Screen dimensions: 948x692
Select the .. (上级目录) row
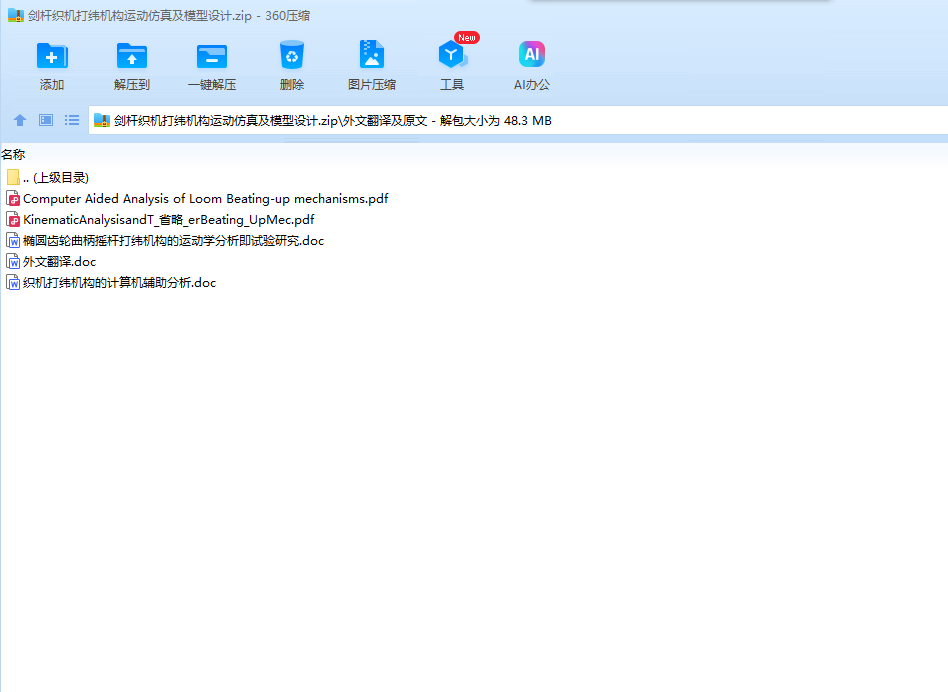[48, 177]
